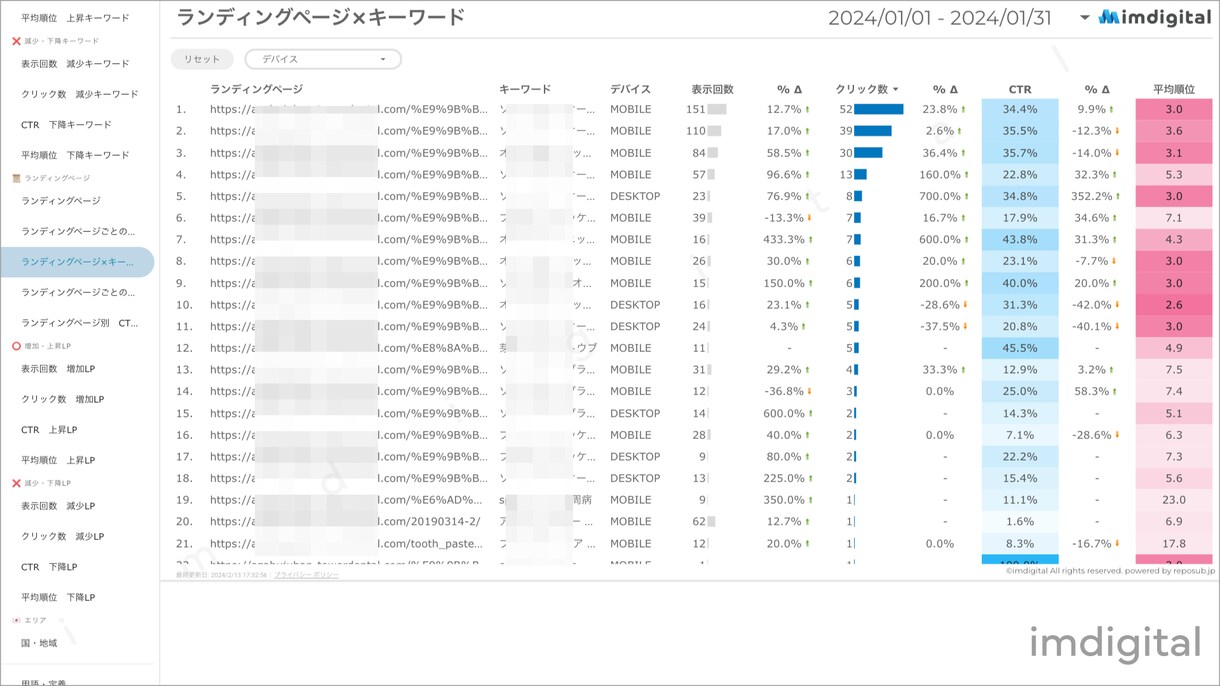Viewport: 1220px width, 686px height.
Task: Open ランディングページ別 CT... page
Action: 80,323
